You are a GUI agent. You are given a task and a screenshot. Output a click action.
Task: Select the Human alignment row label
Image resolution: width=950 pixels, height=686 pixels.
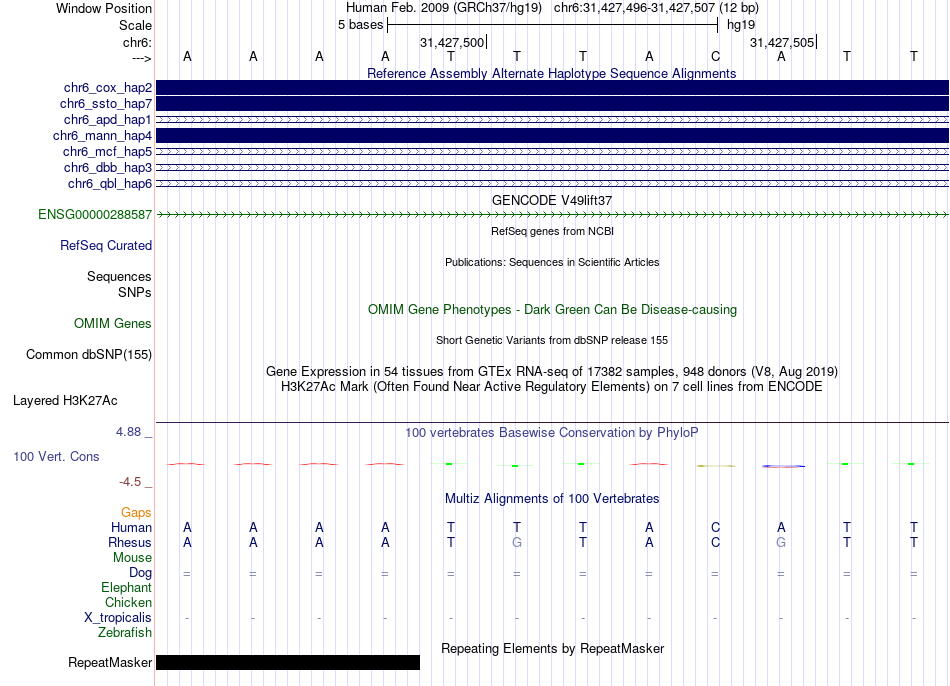click(x=131, y=527)
